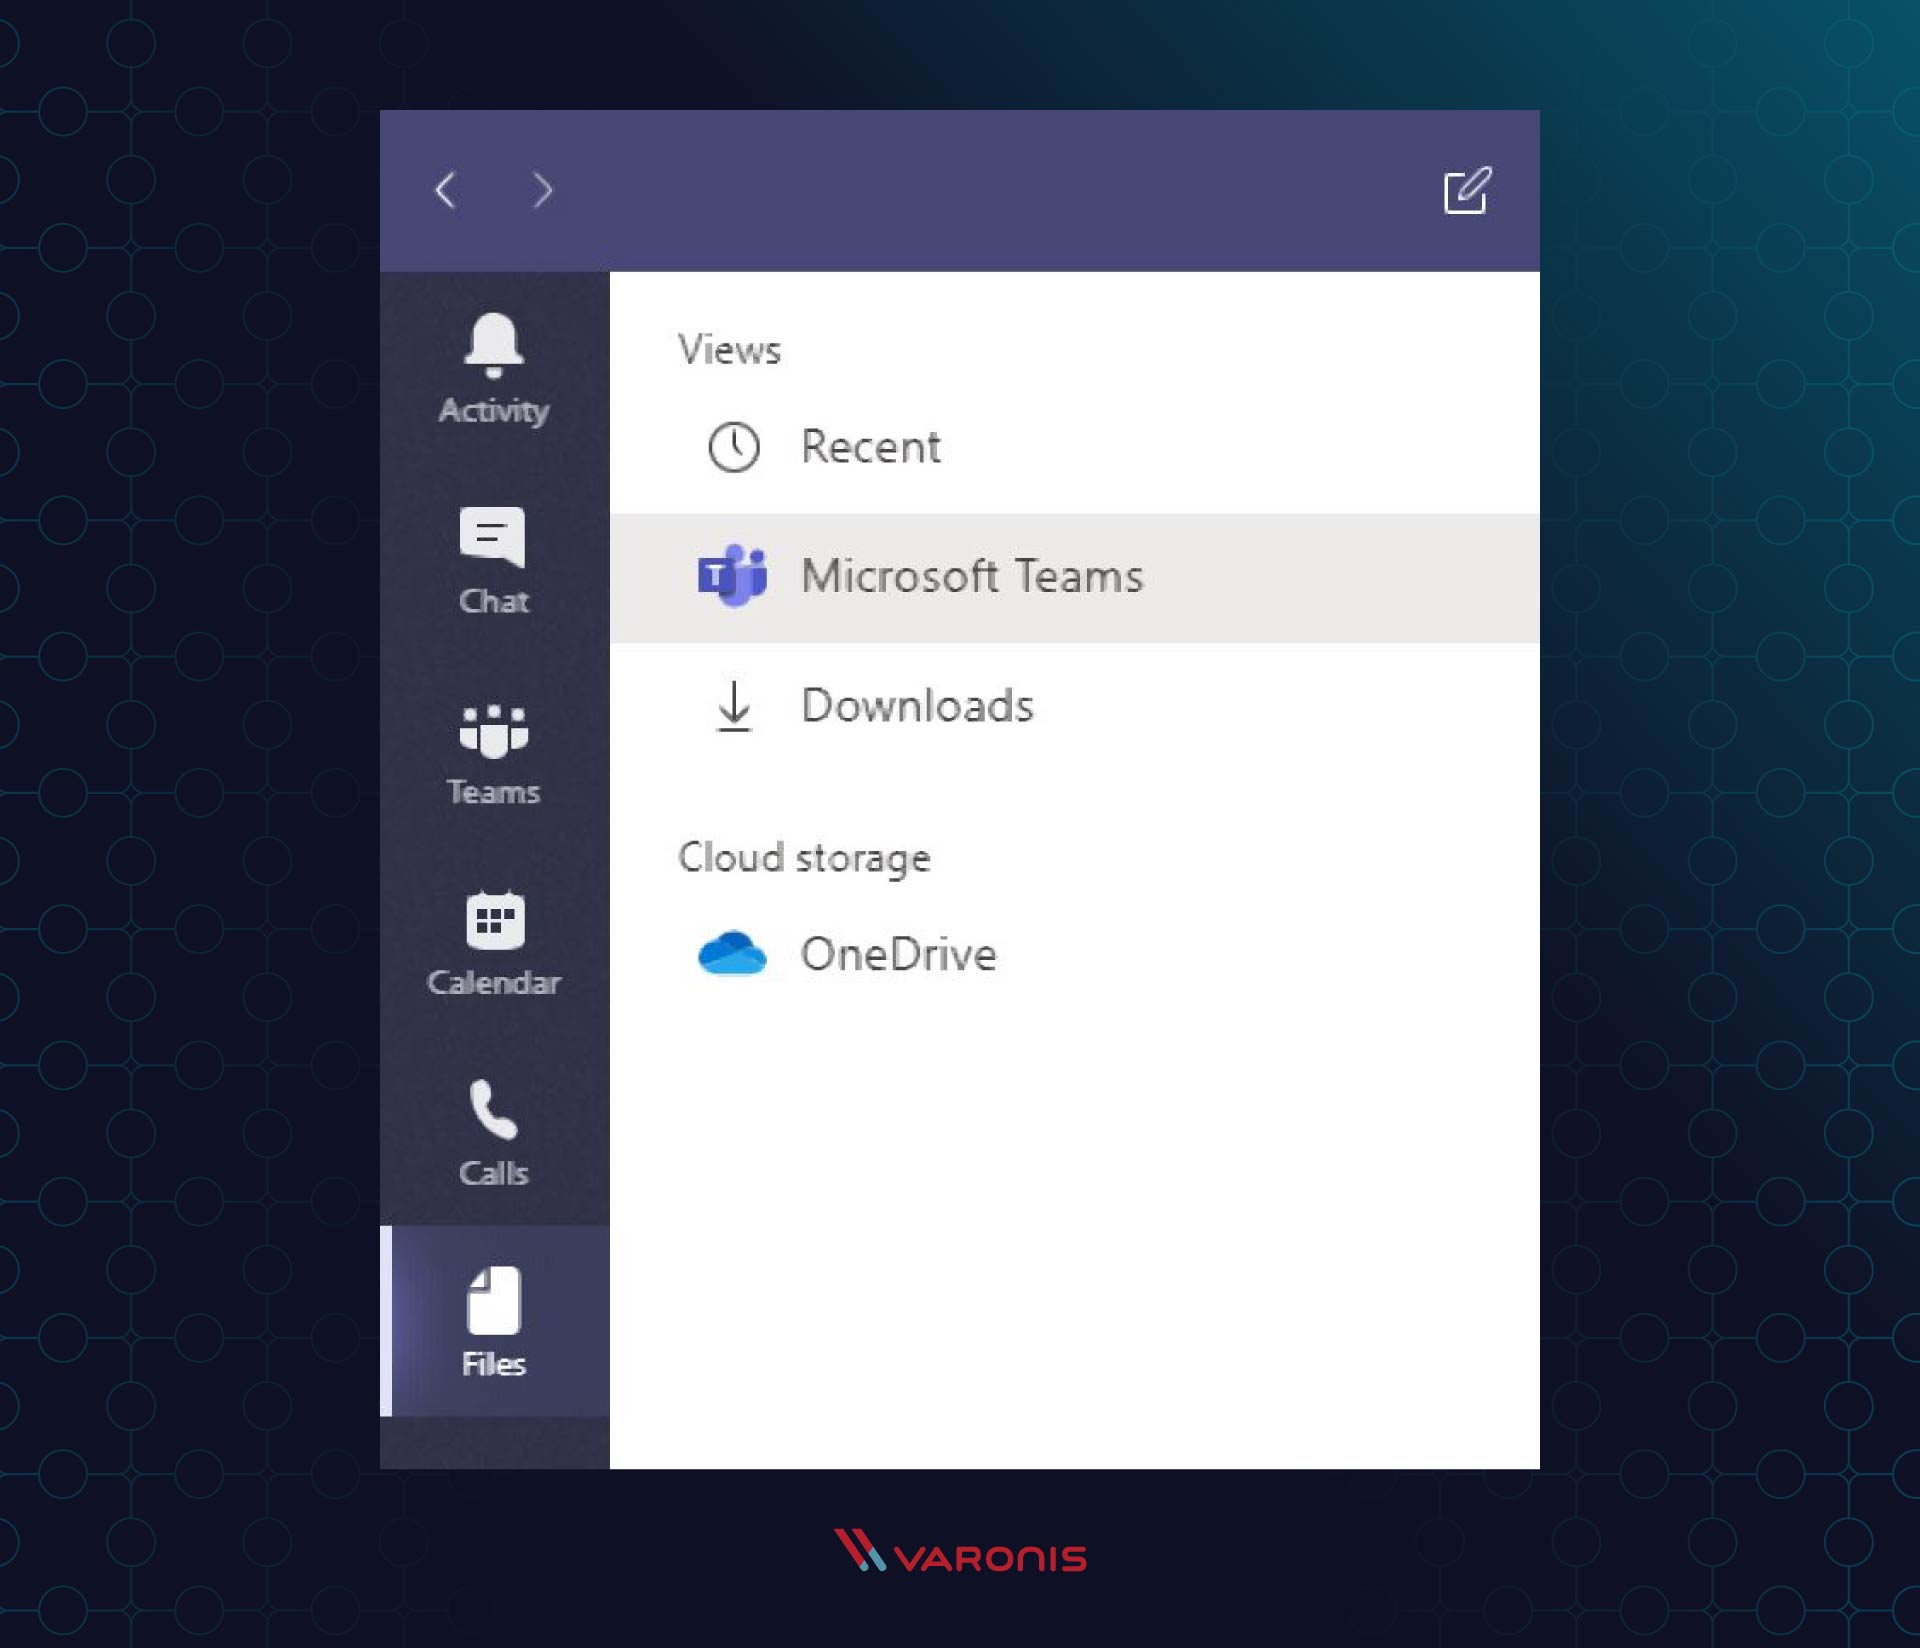Click the Activity bell icon
The height and width of the screenshot is (1648, 1920).
pyautogui.click(x=493, y=343)
